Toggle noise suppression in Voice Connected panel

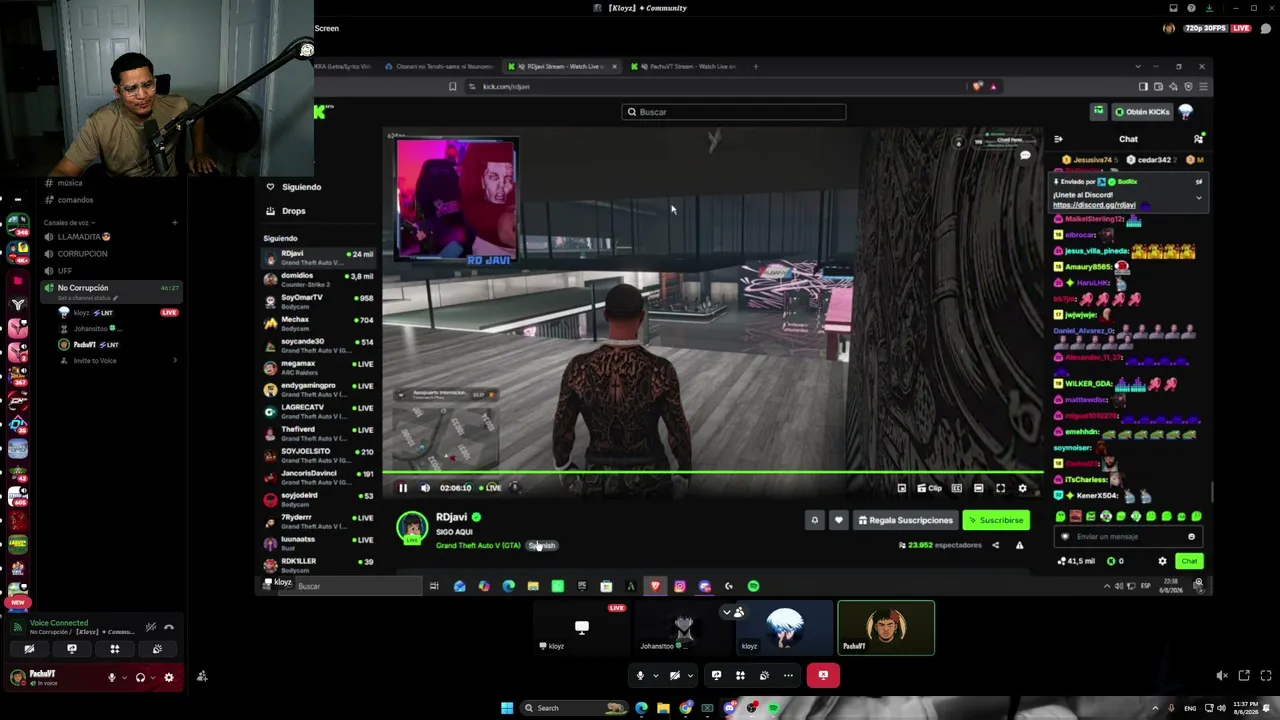[150, 628]
